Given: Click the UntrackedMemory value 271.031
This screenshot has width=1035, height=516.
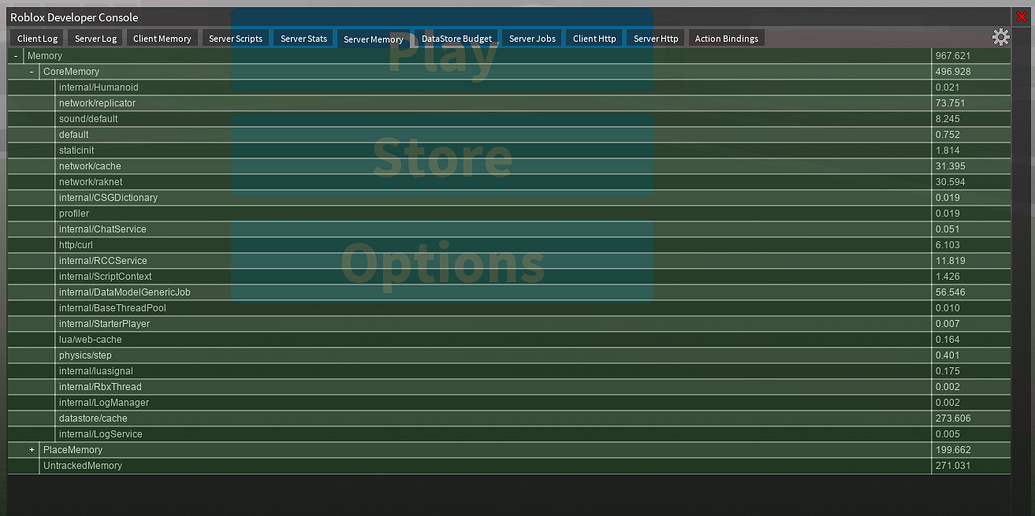Looking at the screenshot, I should coord(952,466).
